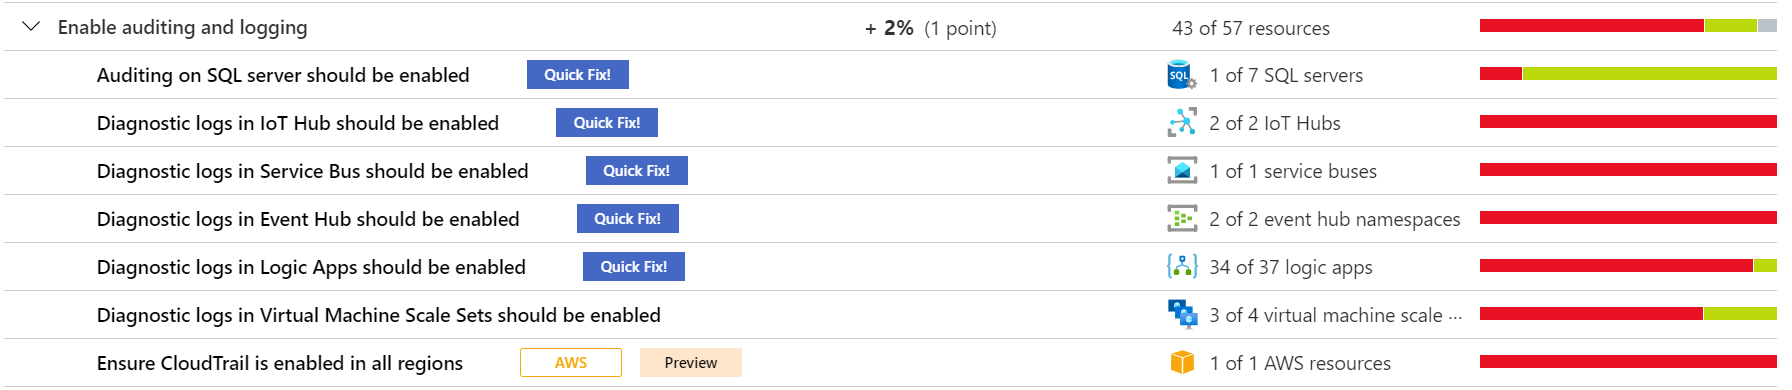Click the AWS resources cube icon
Viewport: 1792px width, 390px height.
click(1182, 363)
